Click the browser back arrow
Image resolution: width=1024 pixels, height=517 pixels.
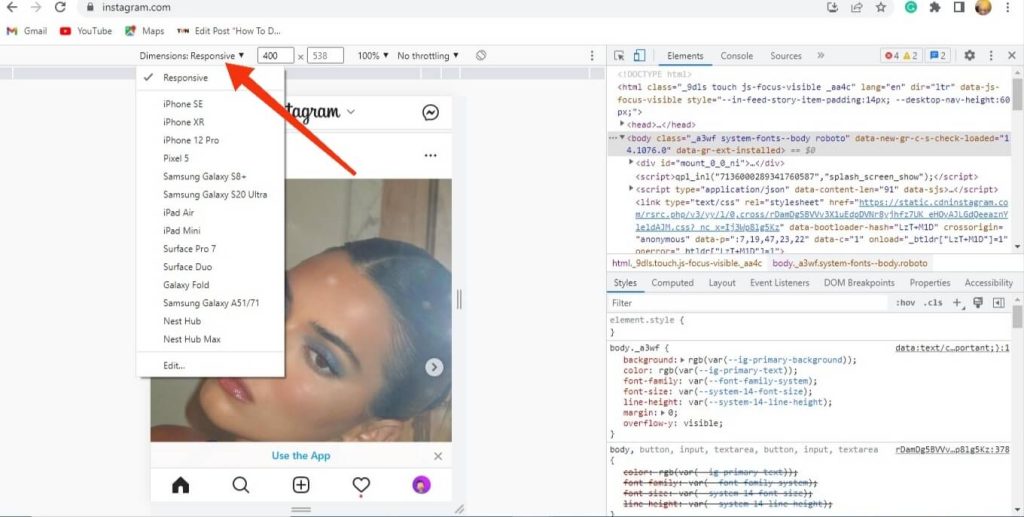pos(12,7)
